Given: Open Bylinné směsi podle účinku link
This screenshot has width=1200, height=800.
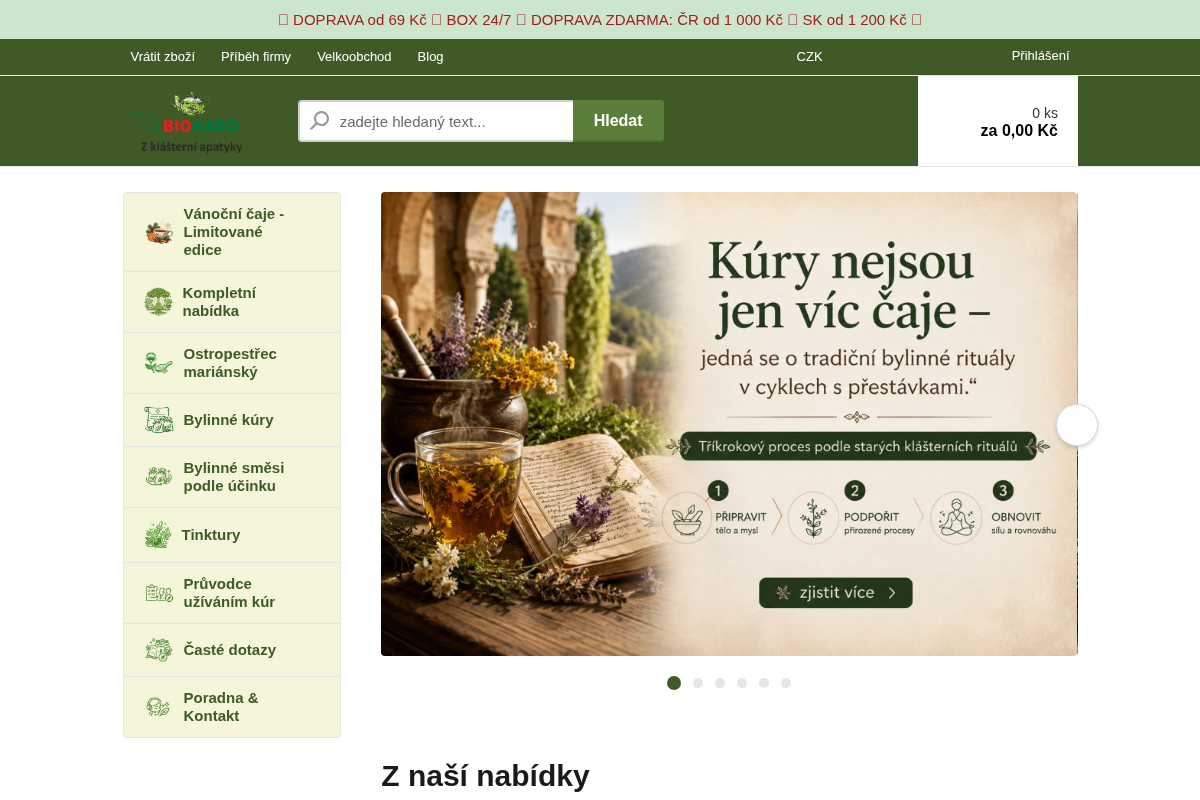Looking at the screenshot, I should 234,477.
